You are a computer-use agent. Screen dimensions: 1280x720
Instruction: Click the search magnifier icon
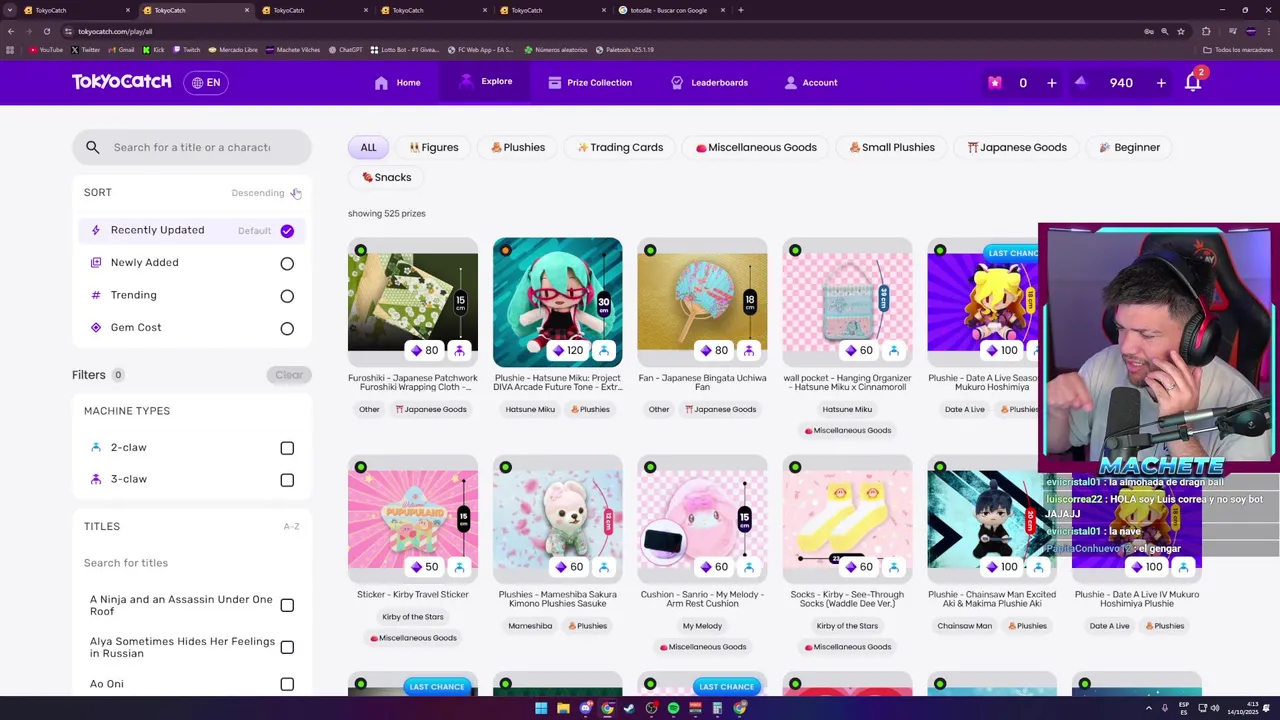click(x=93, y=147)
